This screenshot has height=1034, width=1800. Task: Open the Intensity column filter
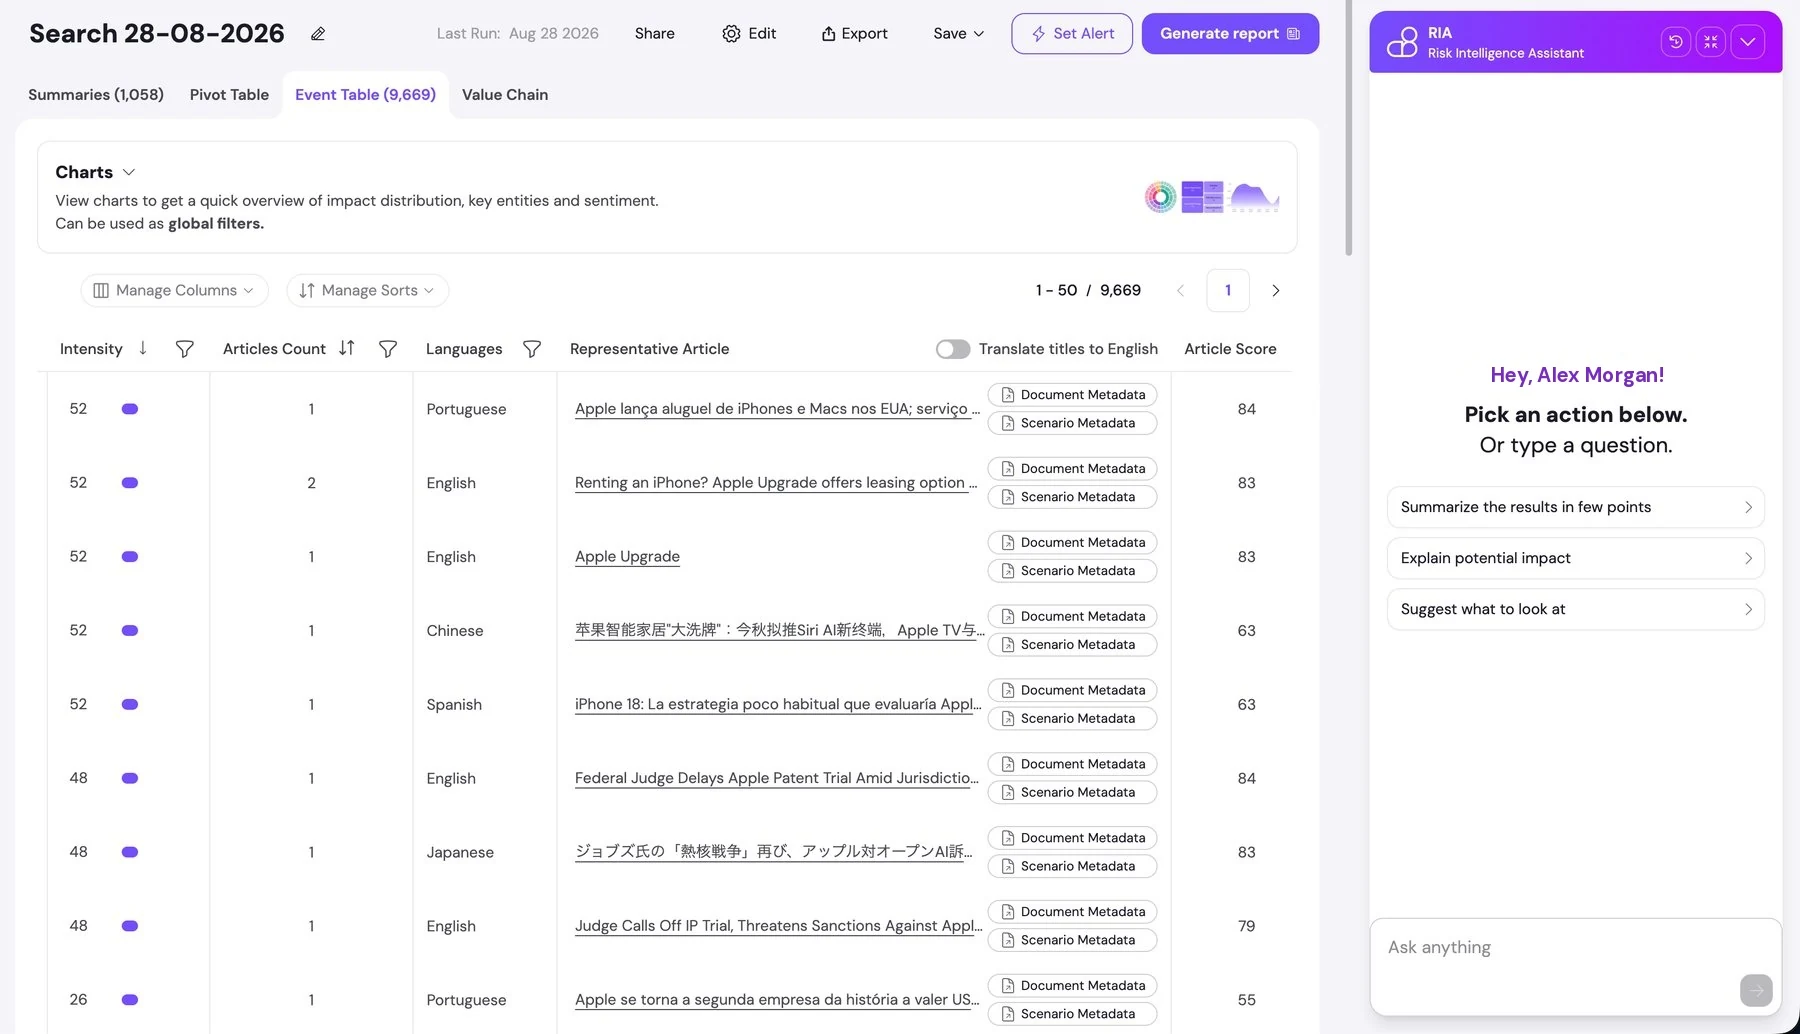[x=184, y=349]
